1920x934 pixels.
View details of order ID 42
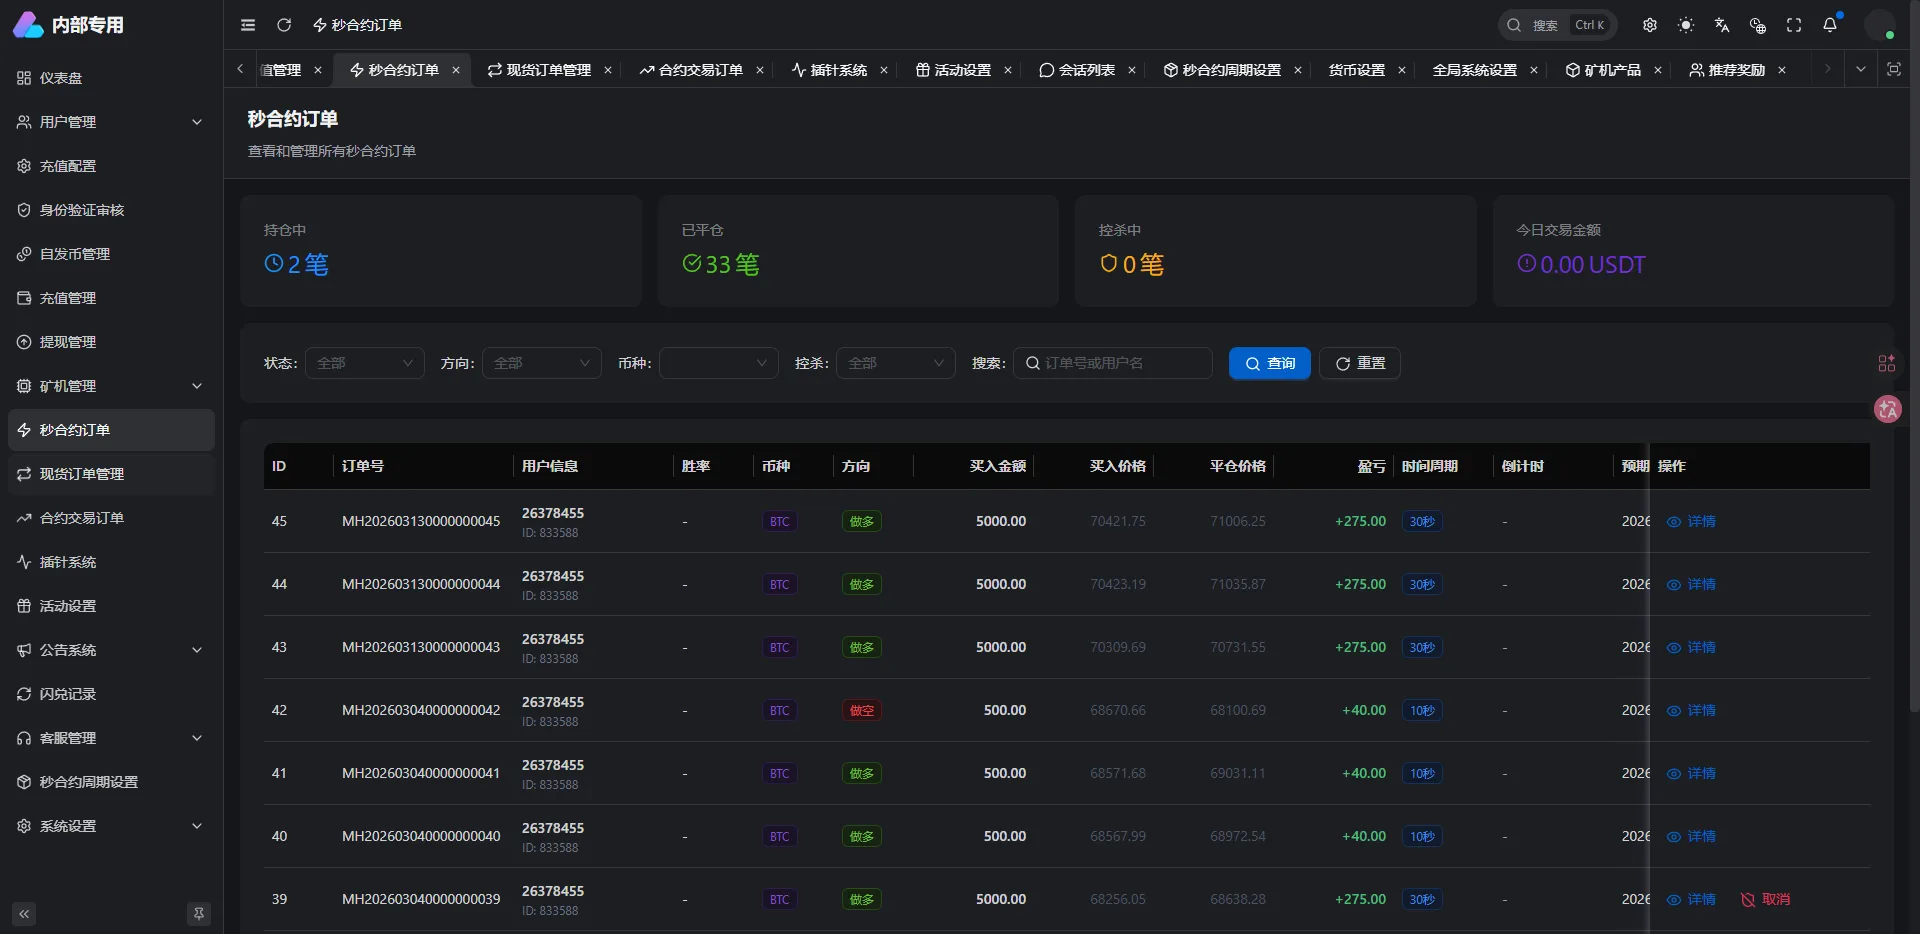tap(1691, 710)
